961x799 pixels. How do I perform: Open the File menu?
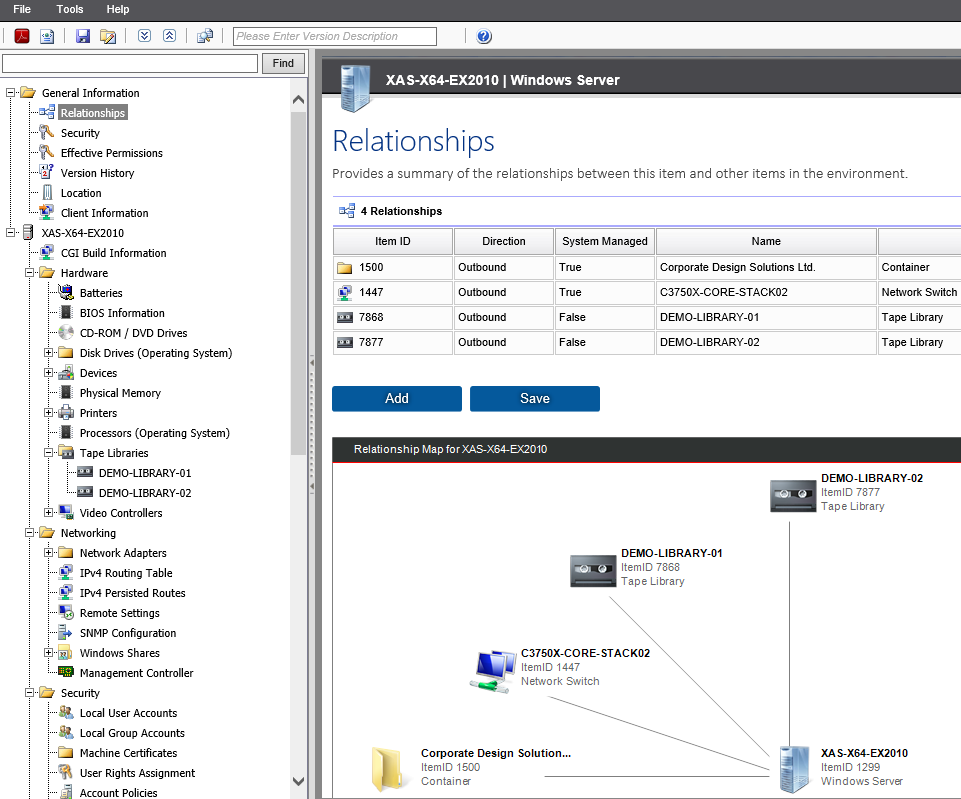(x=21, y=9)
